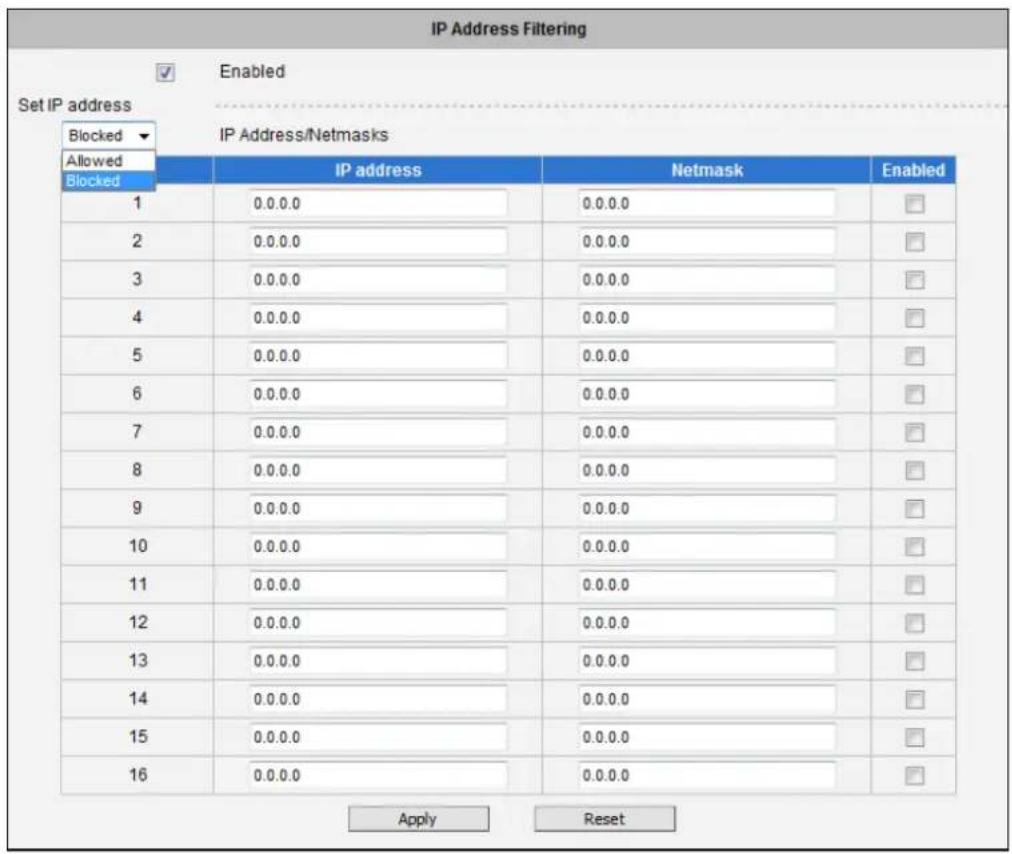The height and width of the screenshot is (854, 1012).
Task: Click the IP address column header
Action: (x=378, y=170)
